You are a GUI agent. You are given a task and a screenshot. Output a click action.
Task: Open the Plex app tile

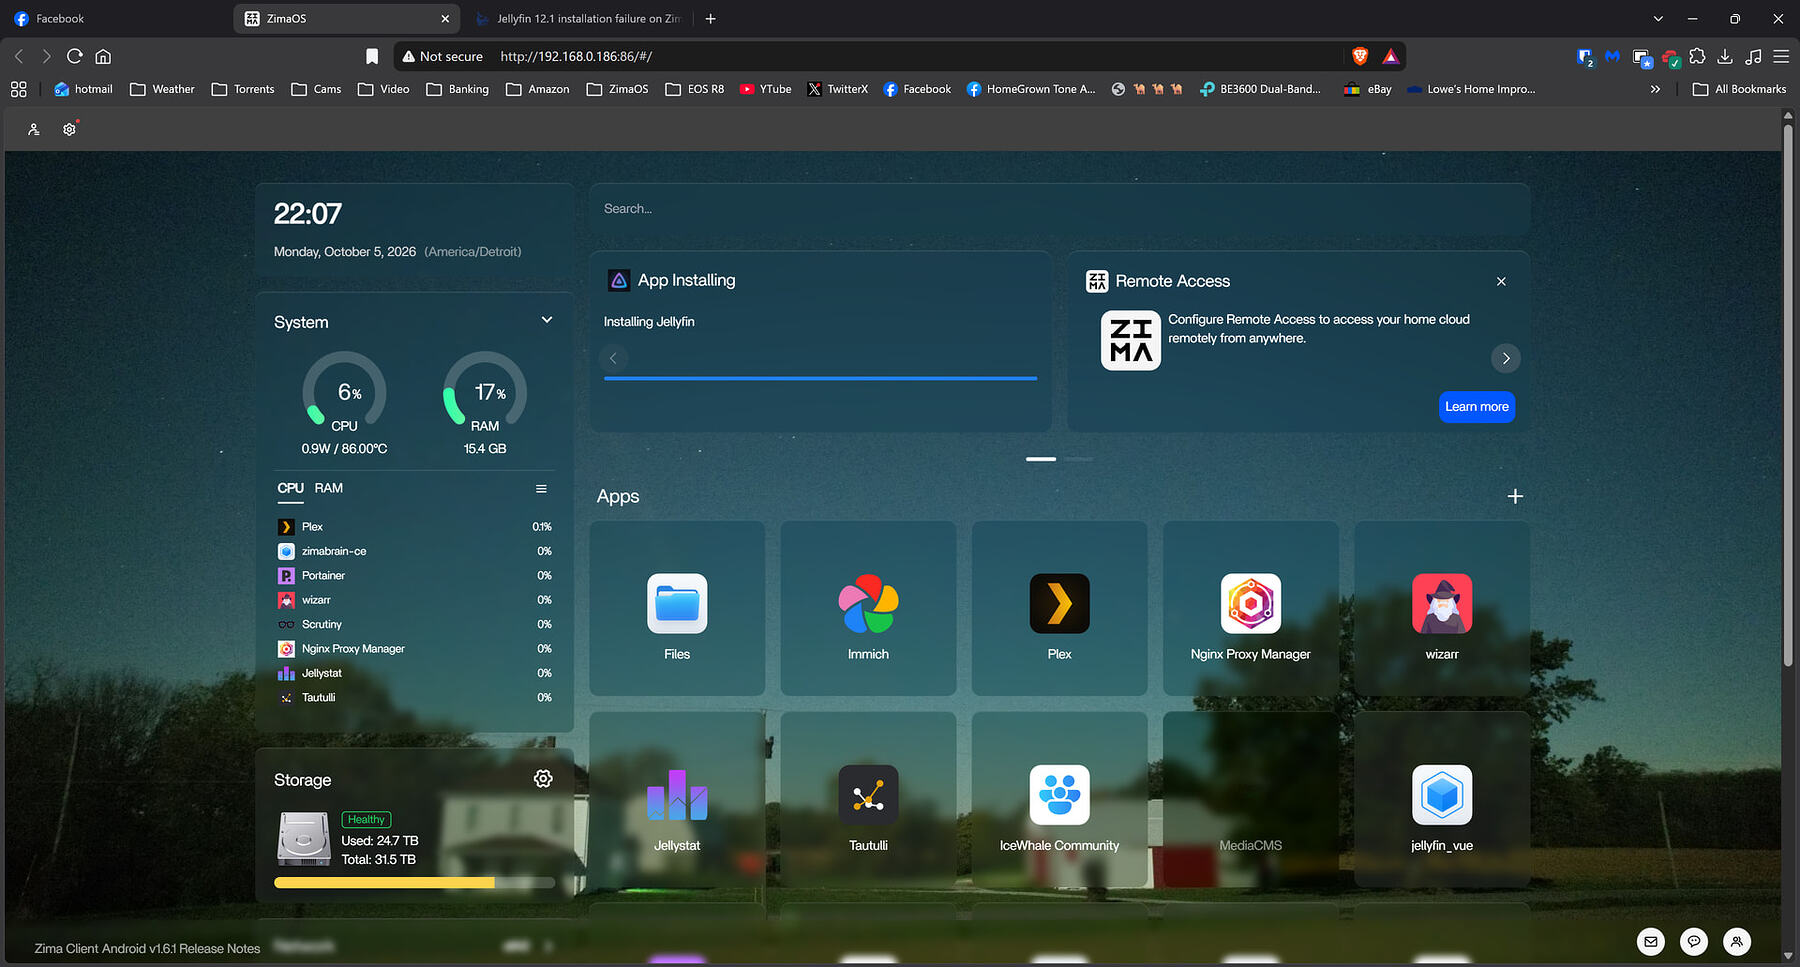coord(1059,608)
